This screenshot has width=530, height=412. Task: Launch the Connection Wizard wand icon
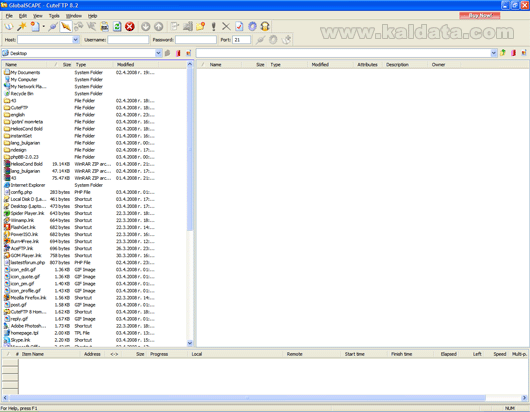pos(22,26)
